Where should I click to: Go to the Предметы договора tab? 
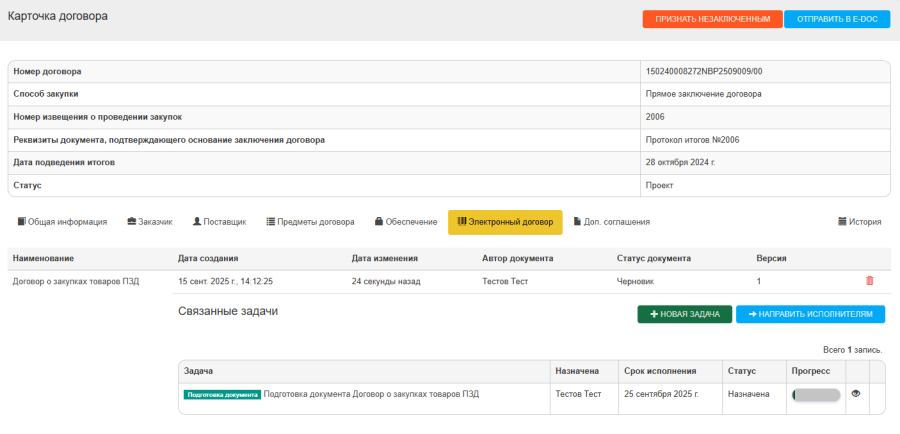[x=310, y=222]
